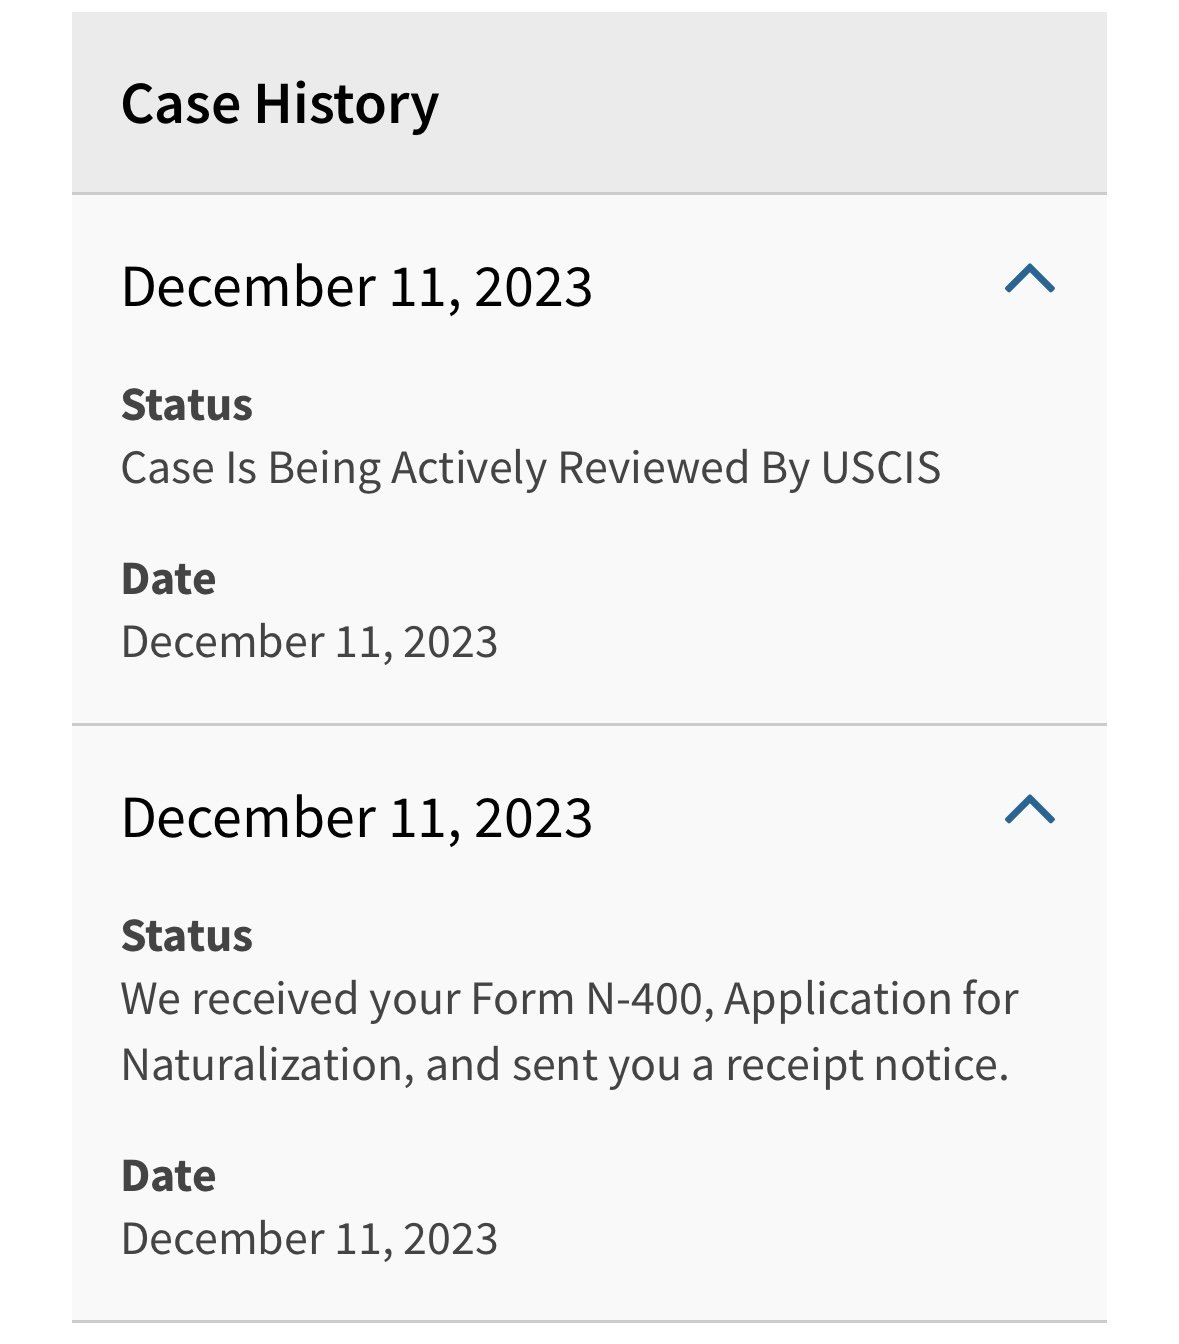This screenshot has width=1179, height=1344.
Task: Click the 'receipt notice' words
Action: point(866,1065)
